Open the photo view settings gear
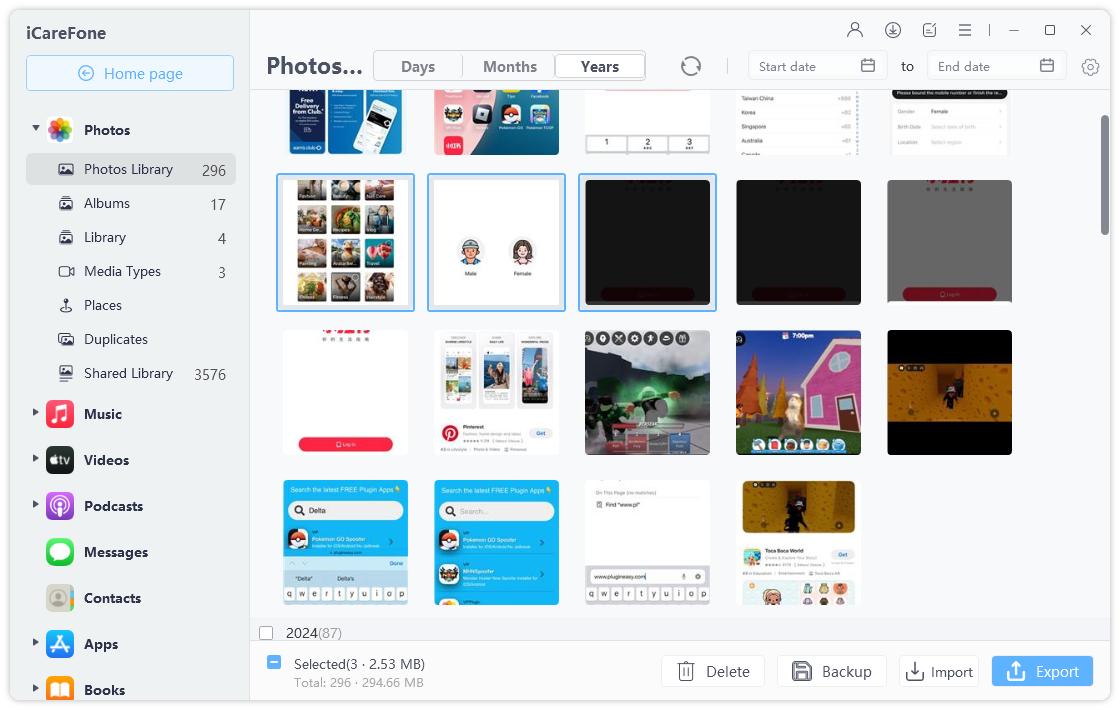This screenshot has height=710, width=1120. click(x=1089, y=66)
